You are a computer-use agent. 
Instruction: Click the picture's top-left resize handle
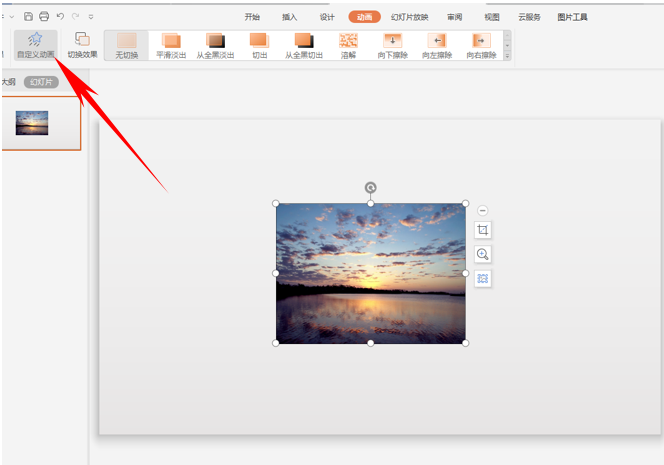click(276, 204)
